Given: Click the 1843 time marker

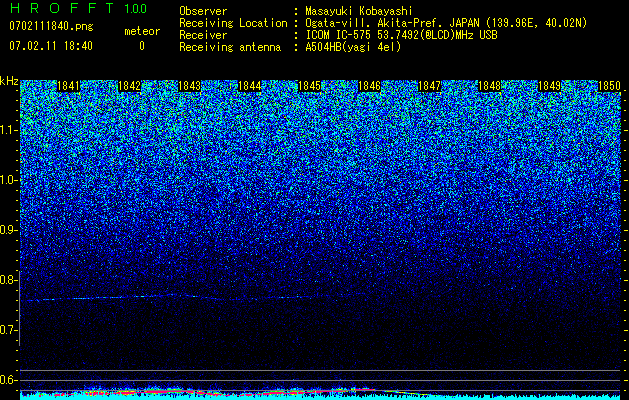Looking at the screenshot, I should click(x=189, y=86).
